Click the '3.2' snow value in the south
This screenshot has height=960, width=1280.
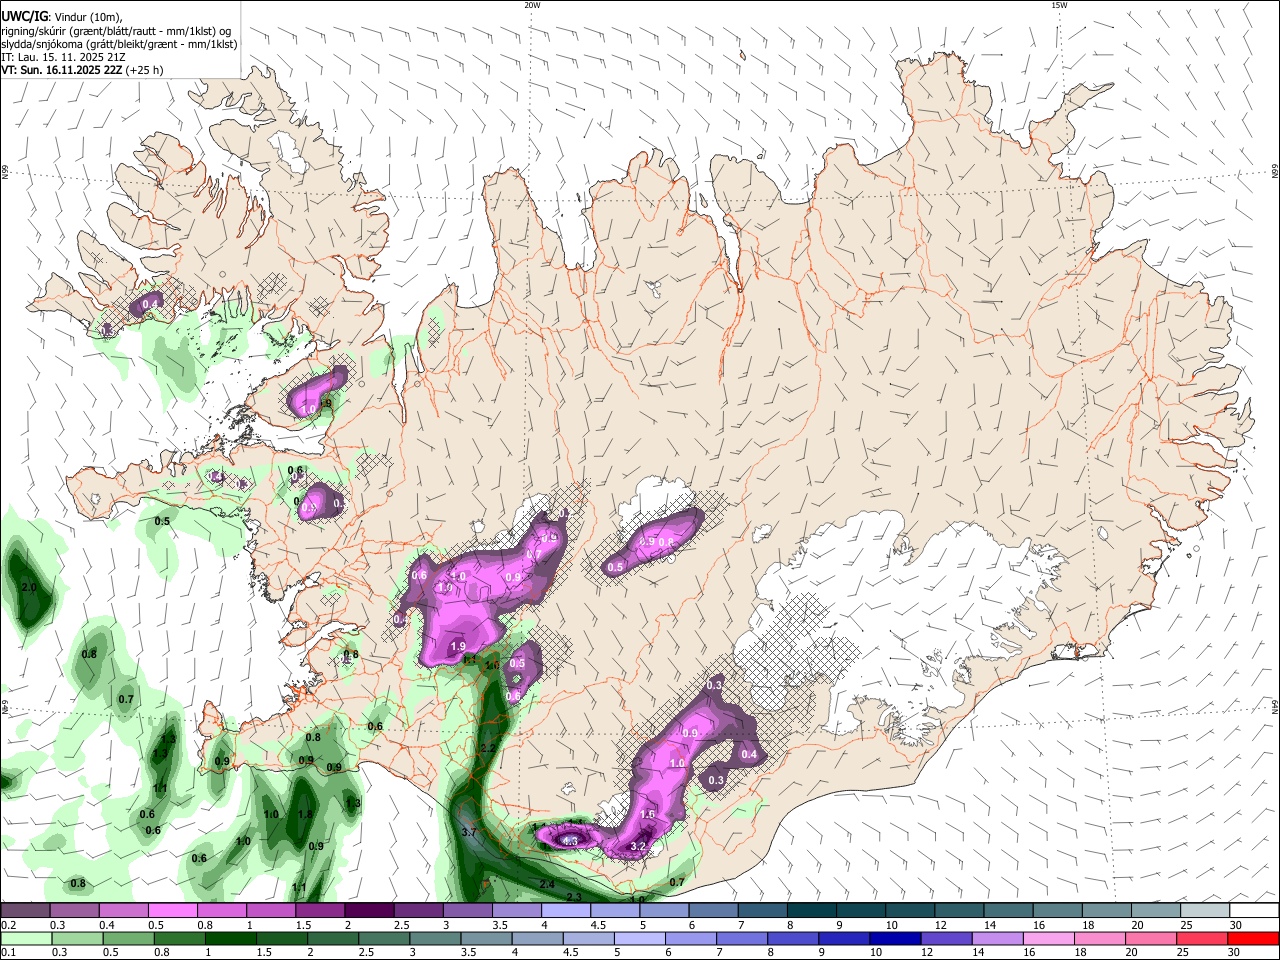click(638, 847)
